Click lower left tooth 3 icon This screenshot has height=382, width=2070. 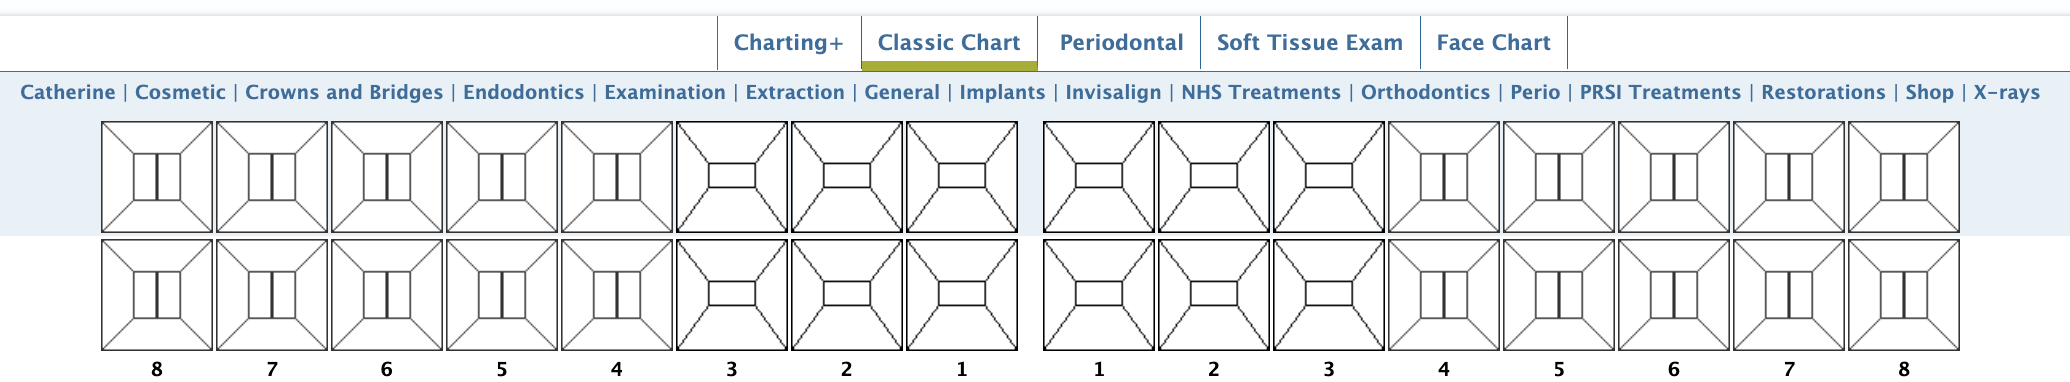[x=1329, y=295]
